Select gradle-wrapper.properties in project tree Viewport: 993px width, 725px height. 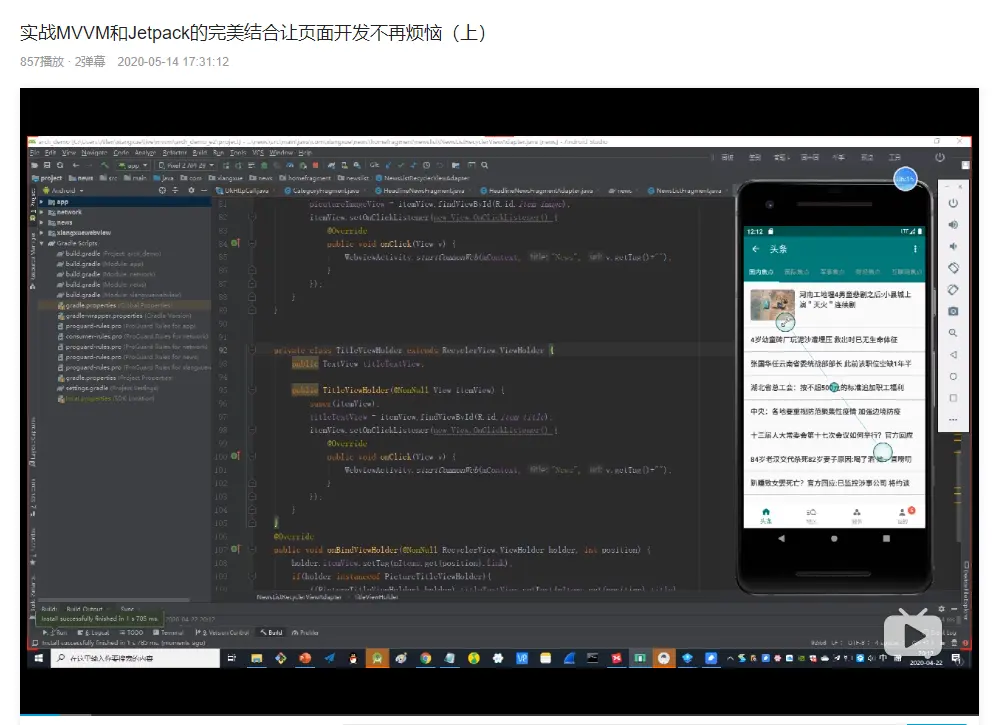coord(124,316)
